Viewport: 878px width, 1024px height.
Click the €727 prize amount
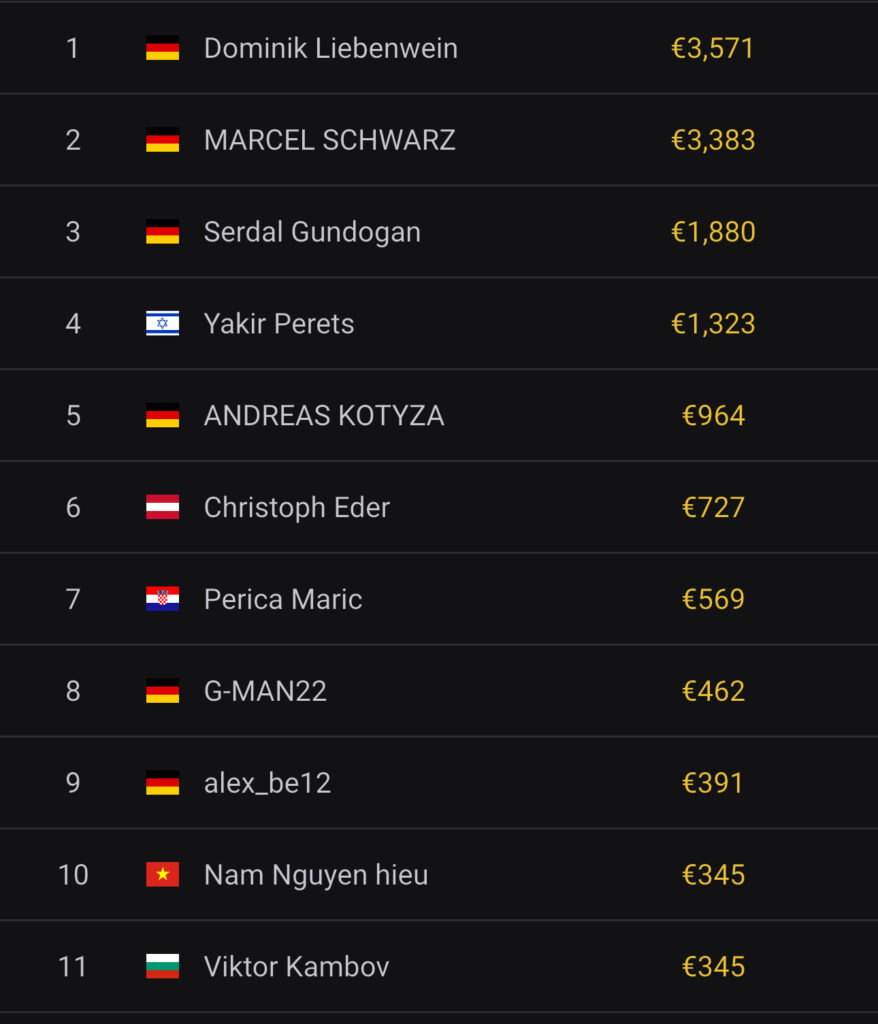pyautogui.click(x=712, y=508)
